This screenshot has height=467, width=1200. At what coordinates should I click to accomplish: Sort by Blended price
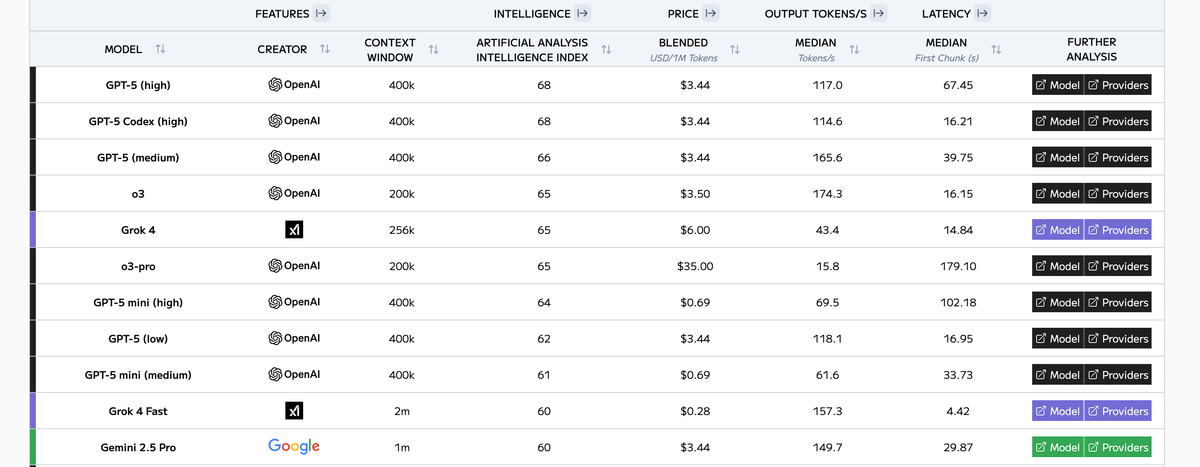click(x=735, y=49)
